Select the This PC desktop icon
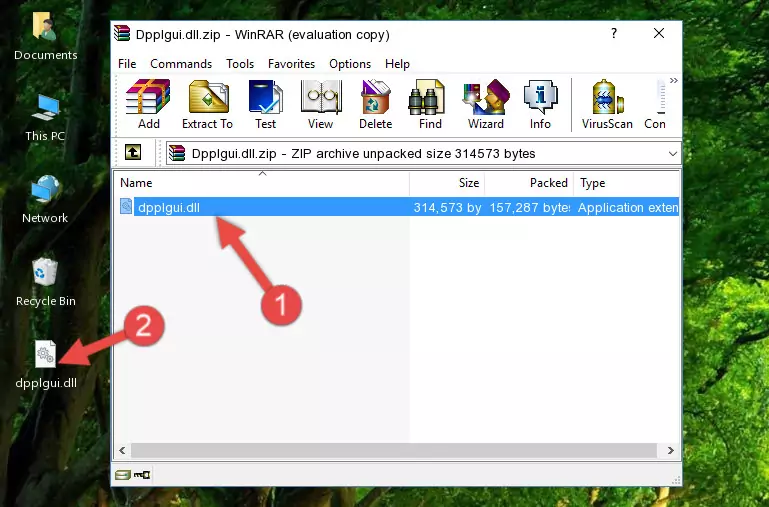The height and width of the screenshot is (507, 769). point(45,118)
